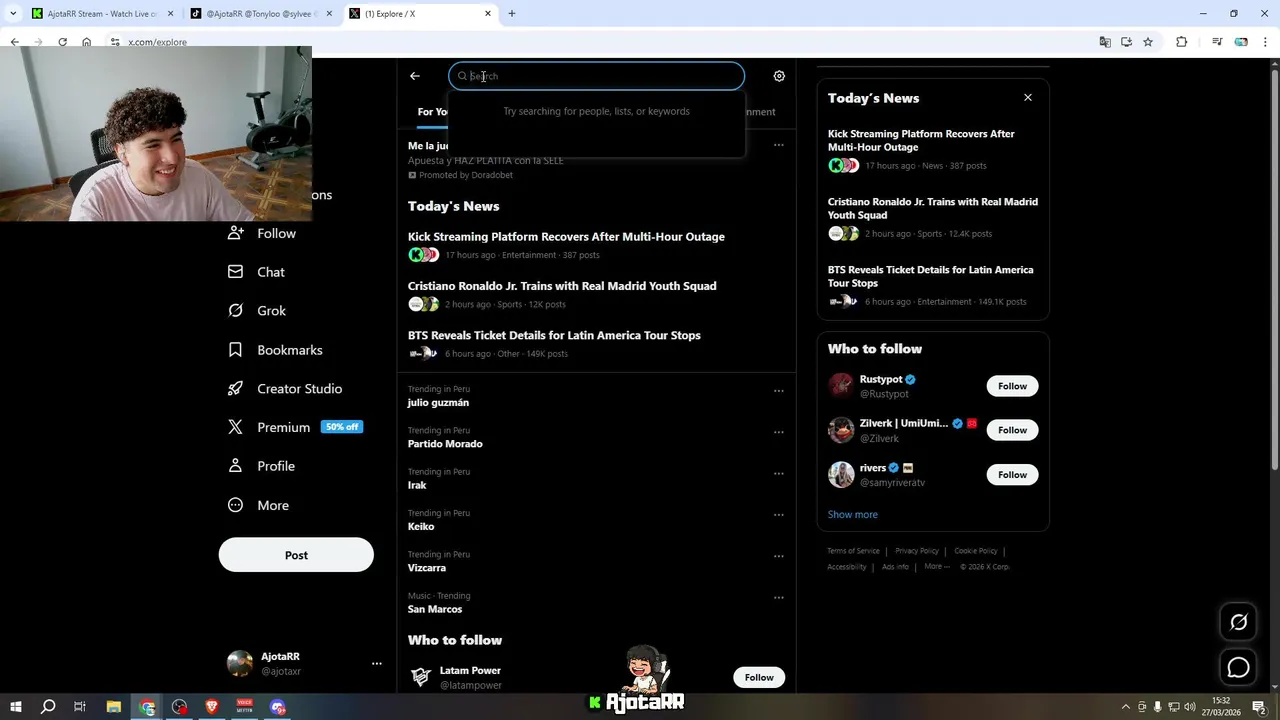Open Ads info footer link
Screen dimensions: 1280x720
(895, 567)
